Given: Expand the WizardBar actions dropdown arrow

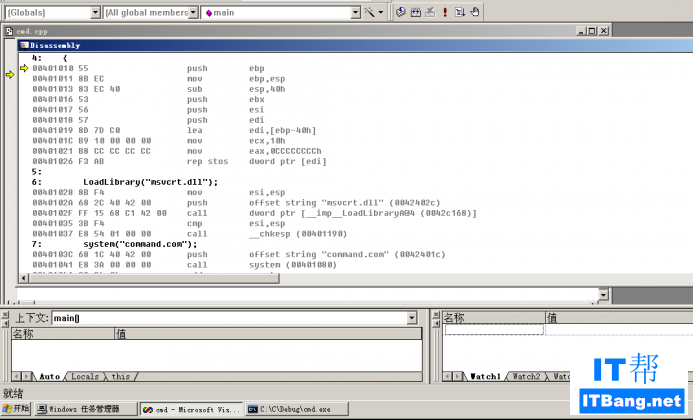Looking at the screenshot, I should point(381,12).
